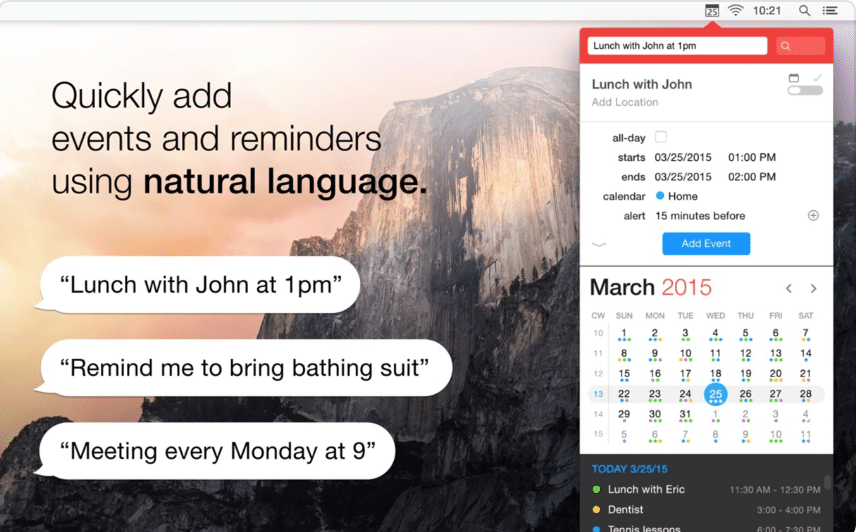Go to next month arrow
Viewport: 856px width, 532px height.
coord(813,288)
